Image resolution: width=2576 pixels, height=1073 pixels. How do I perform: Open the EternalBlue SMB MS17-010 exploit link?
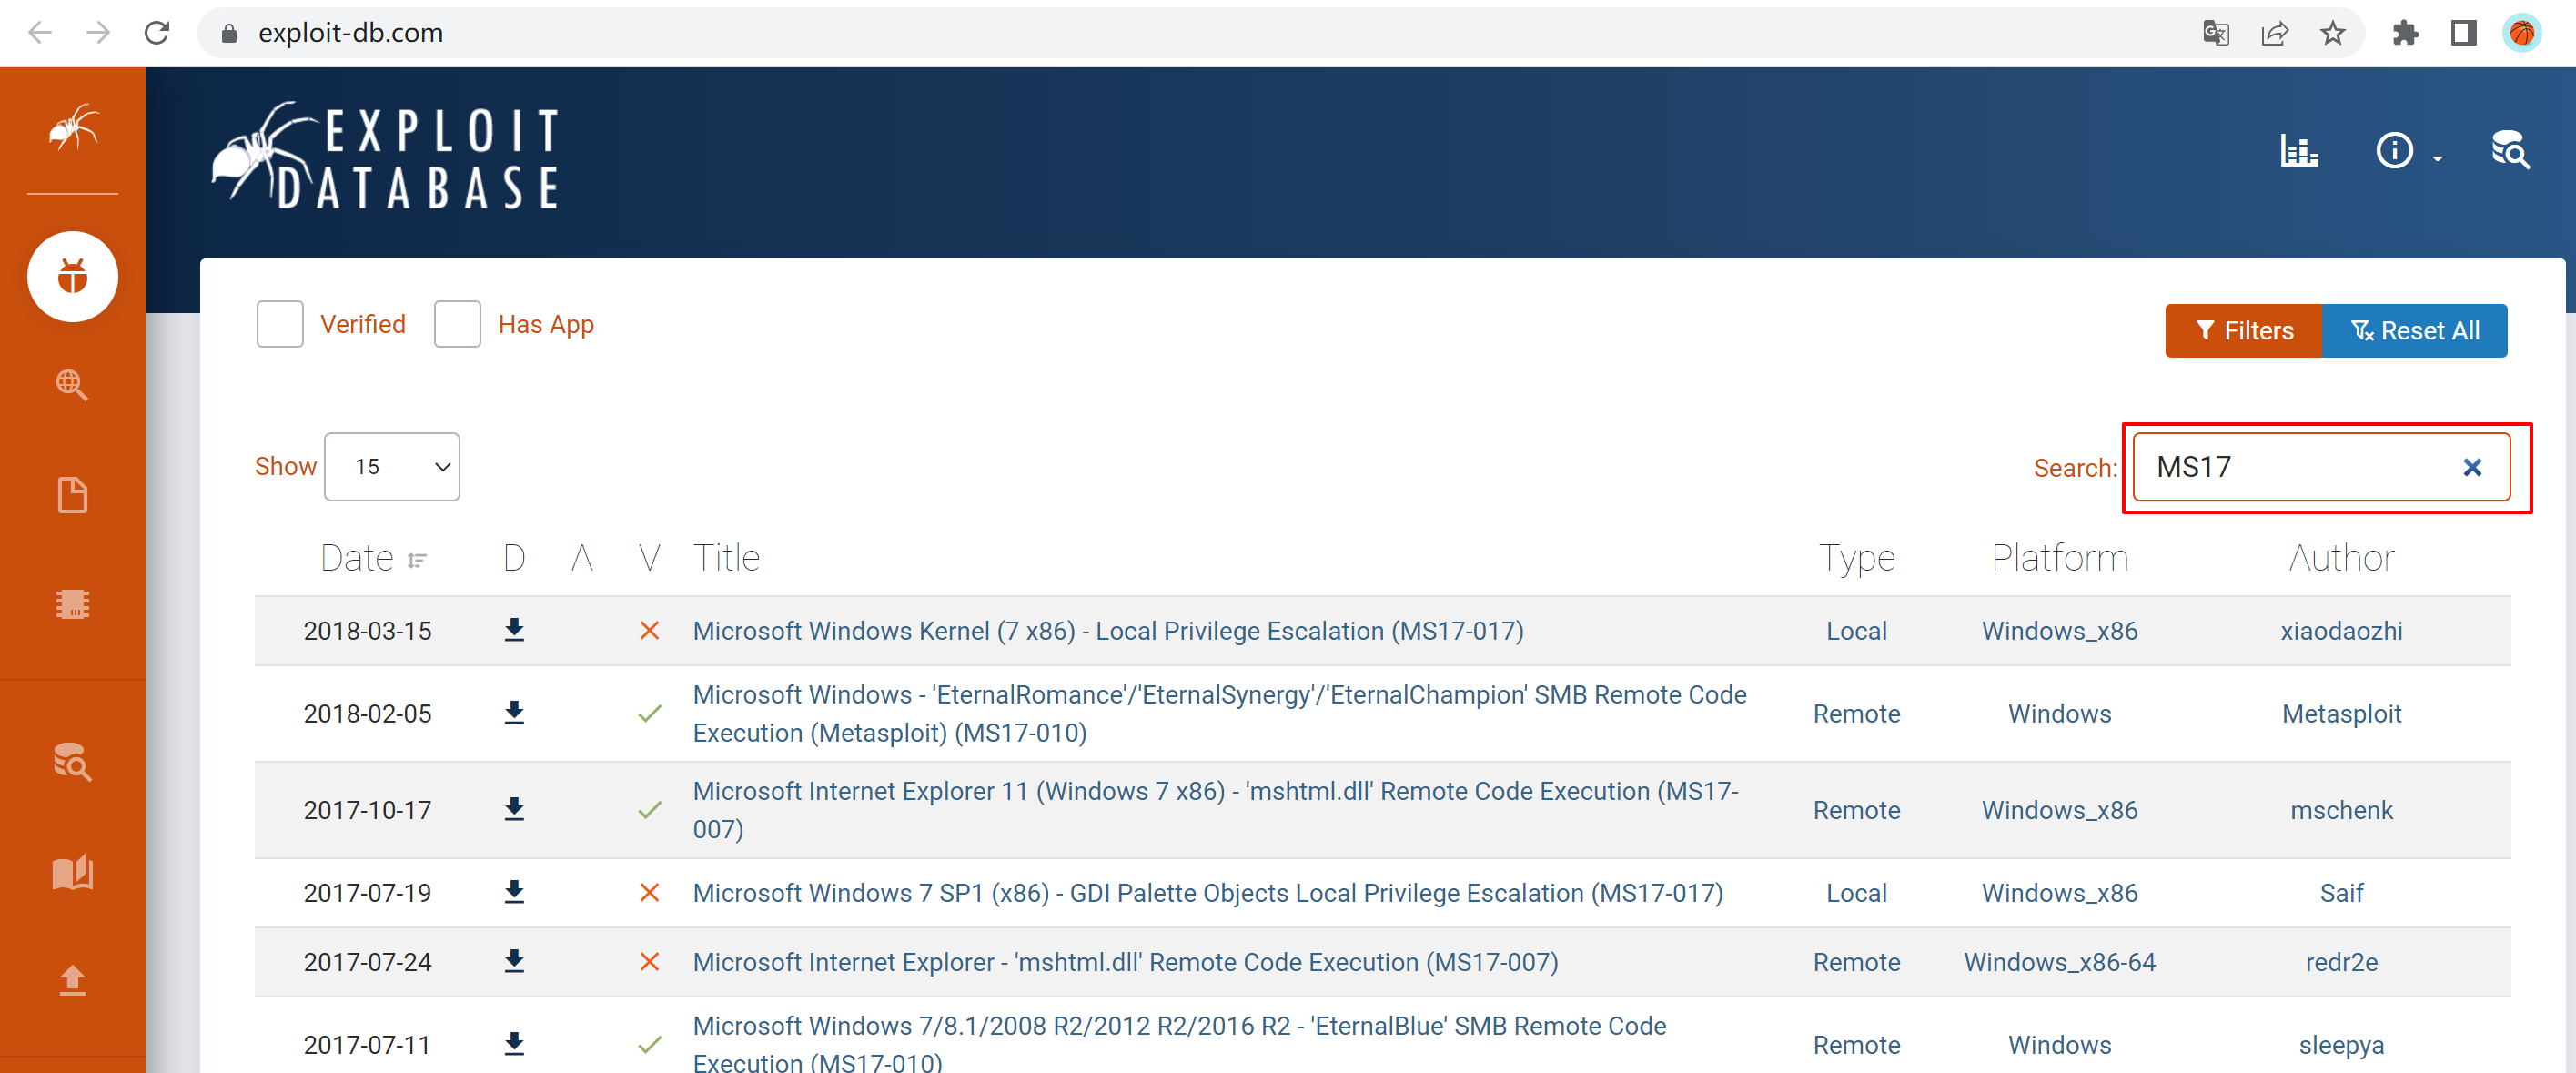coord(1178,1027)
